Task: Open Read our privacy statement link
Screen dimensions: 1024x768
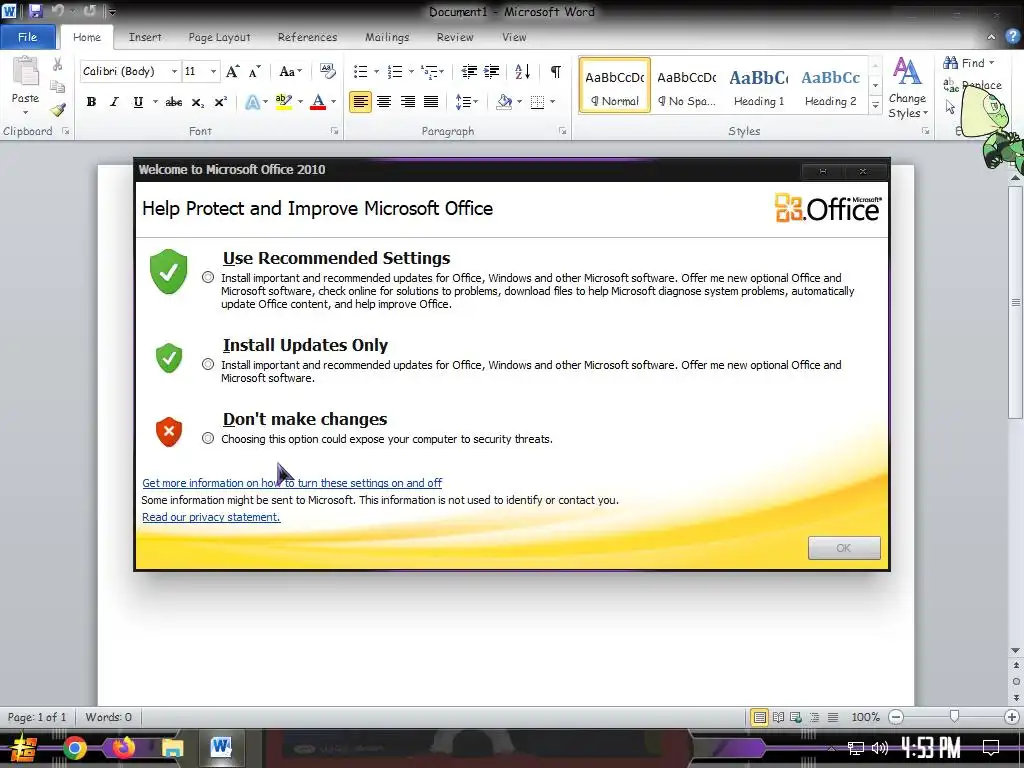Action: pyautogui.click(x=211, y=517)
